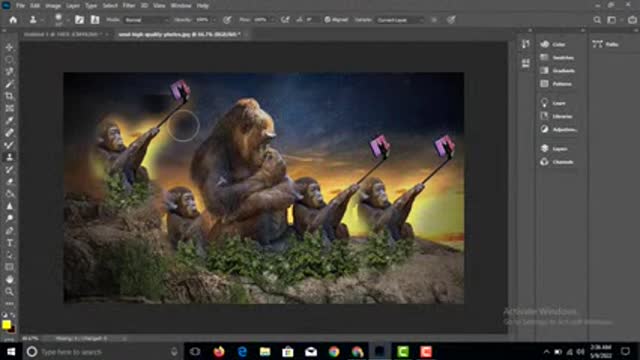Screen dimensions: 640x360
Task: Click the Search icon in options bar
Action: 597,20
